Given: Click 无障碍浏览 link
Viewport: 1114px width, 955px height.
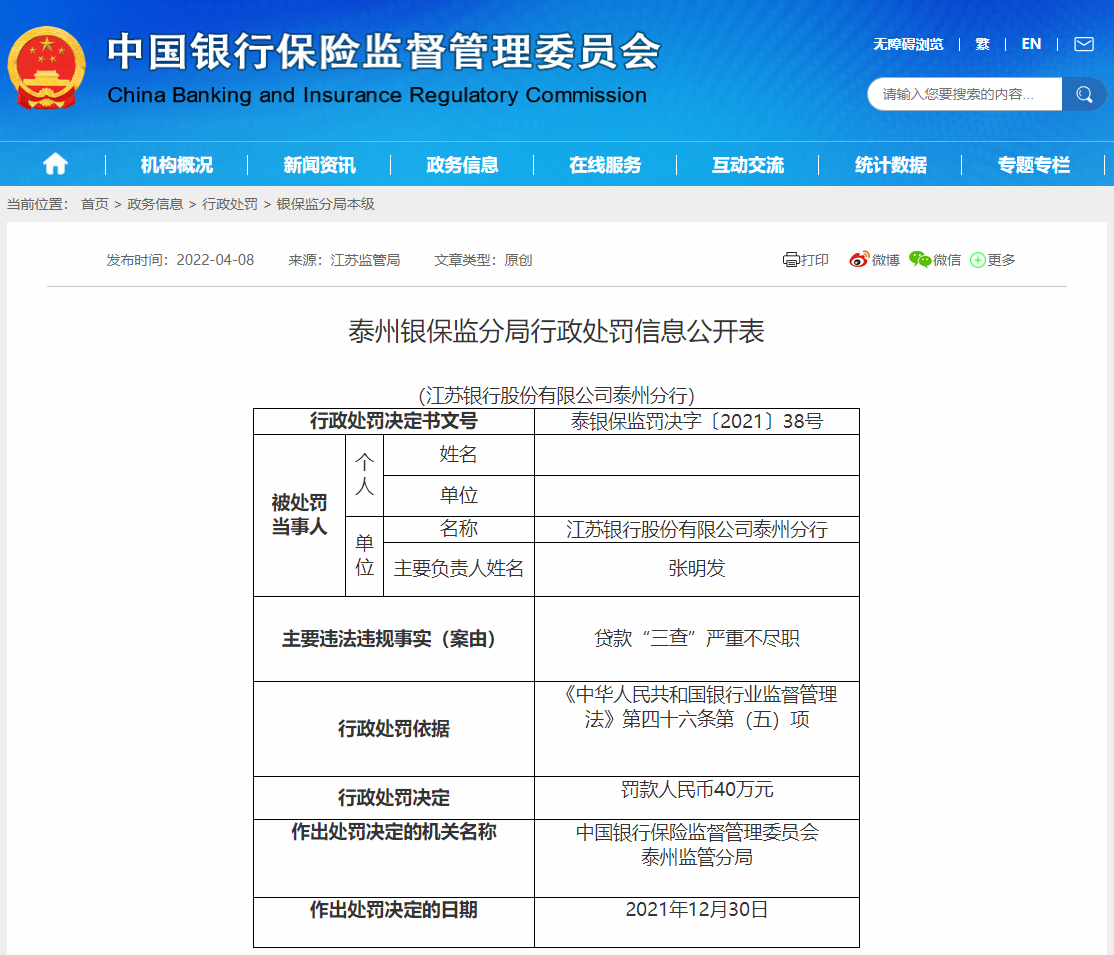Looking at the screenshot, I should tap(908, 44).
